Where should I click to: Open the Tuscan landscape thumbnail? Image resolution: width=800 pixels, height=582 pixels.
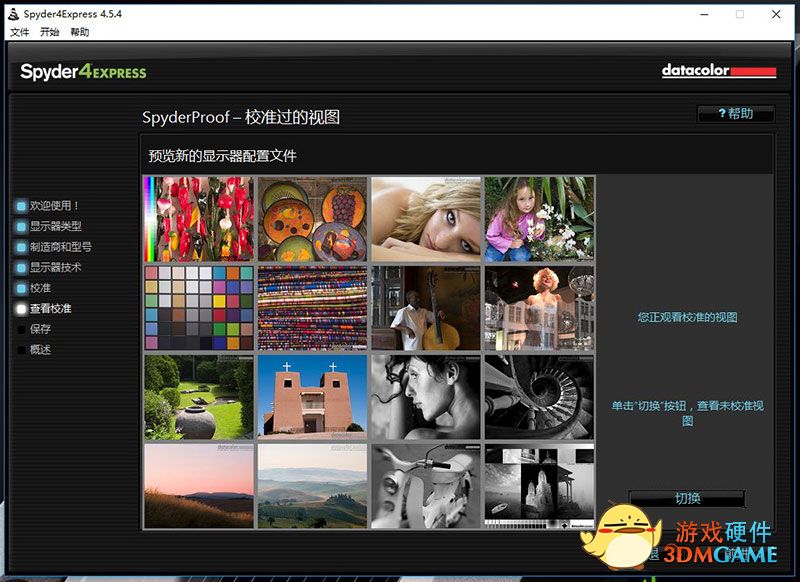(312, 486)
